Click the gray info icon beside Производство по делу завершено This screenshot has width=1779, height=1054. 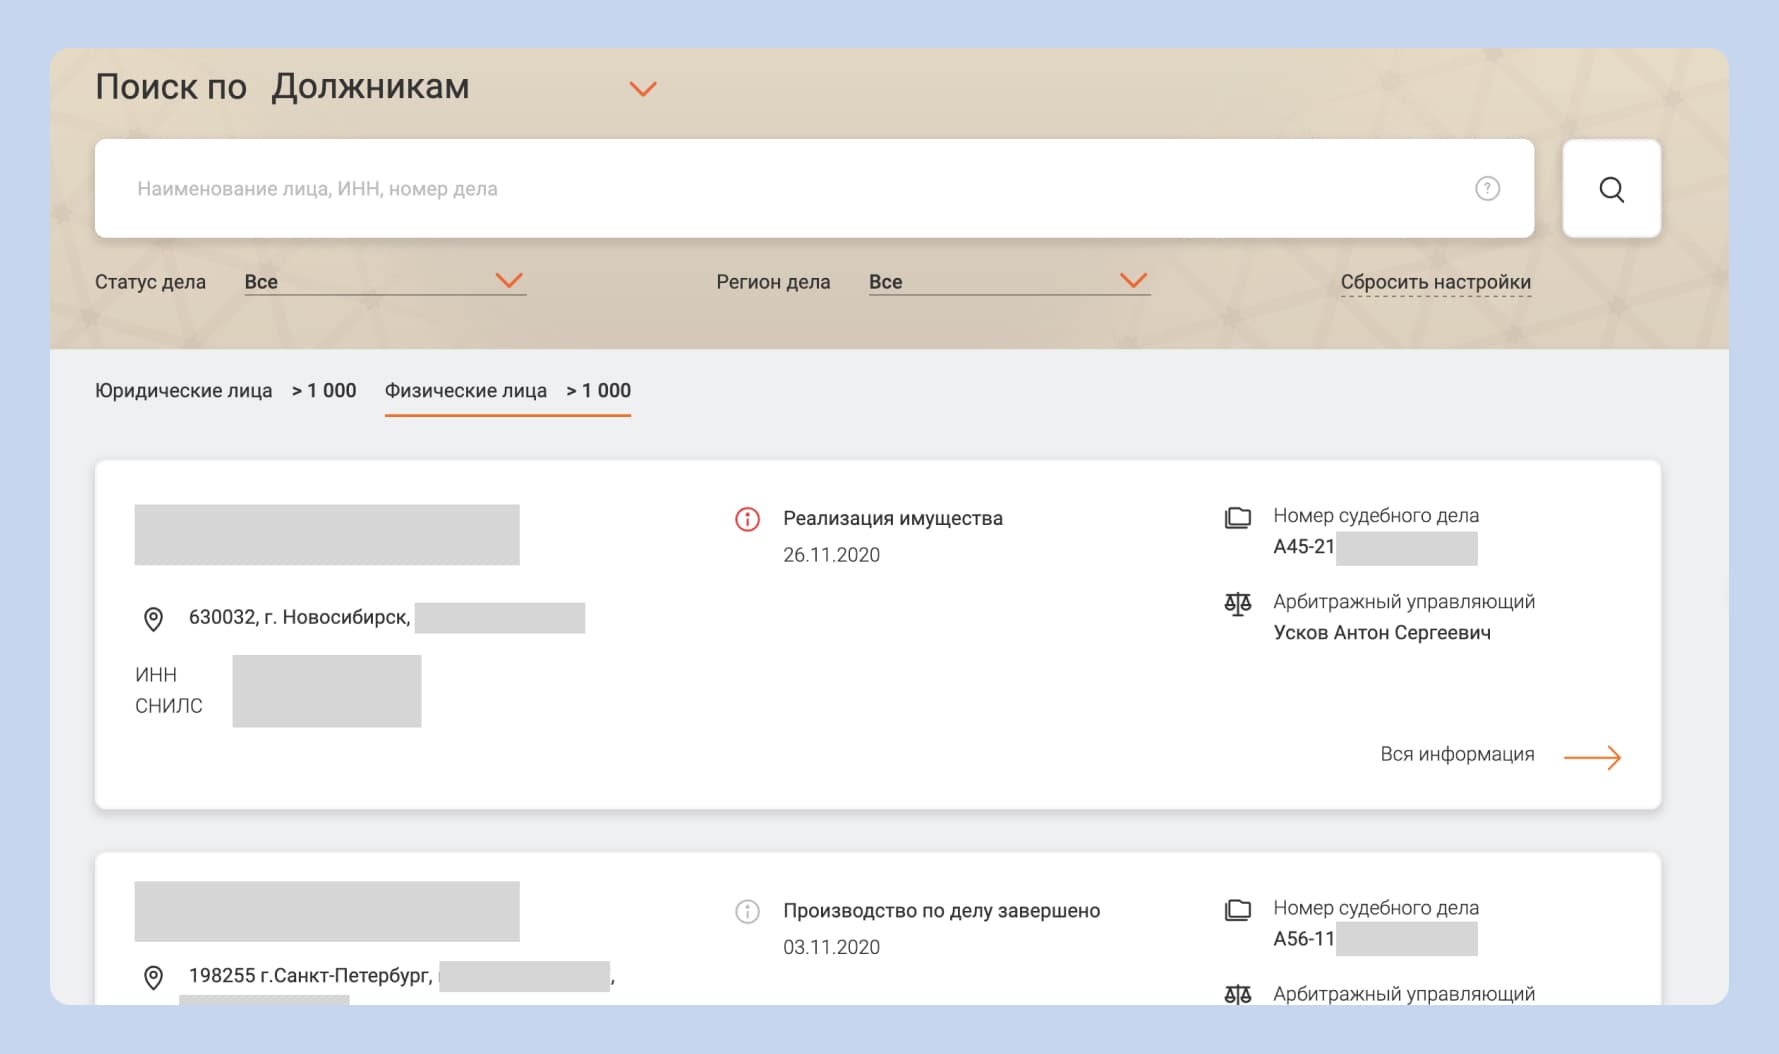click(747, 911)
